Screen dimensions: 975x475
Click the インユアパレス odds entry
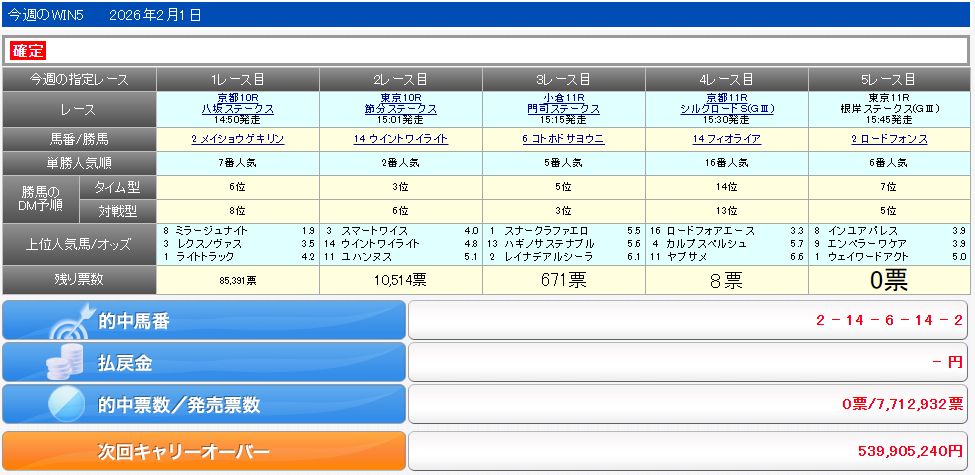(889, 231)
